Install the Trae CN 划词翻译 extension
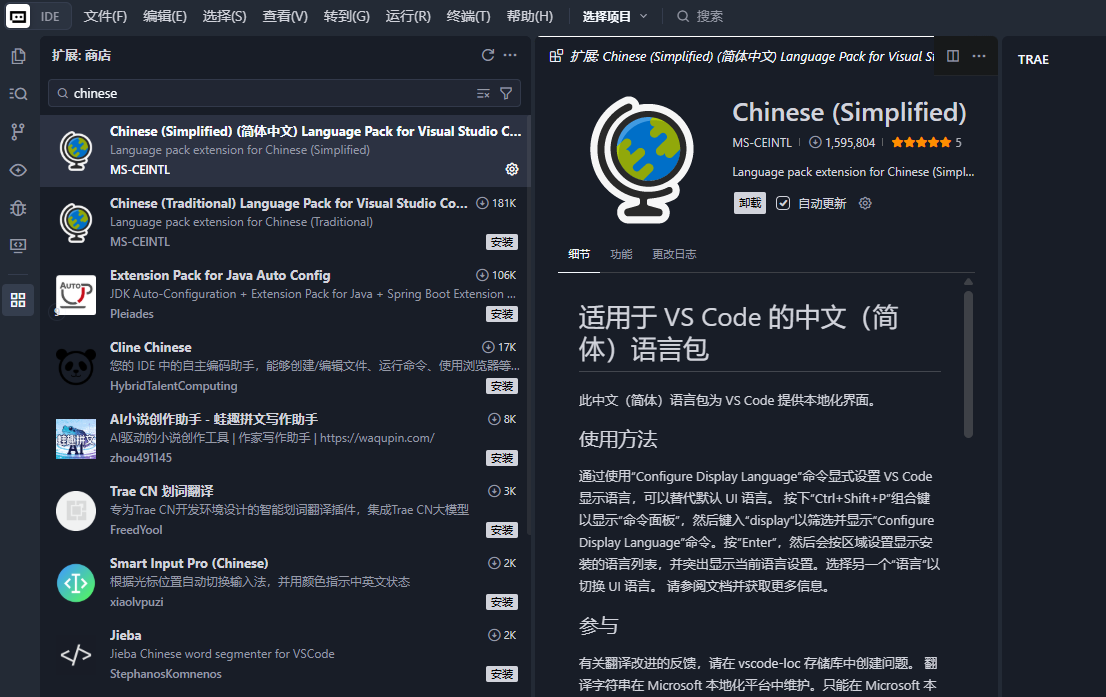This screenshot has height=697, width=1106. click(x=502, y=530)
